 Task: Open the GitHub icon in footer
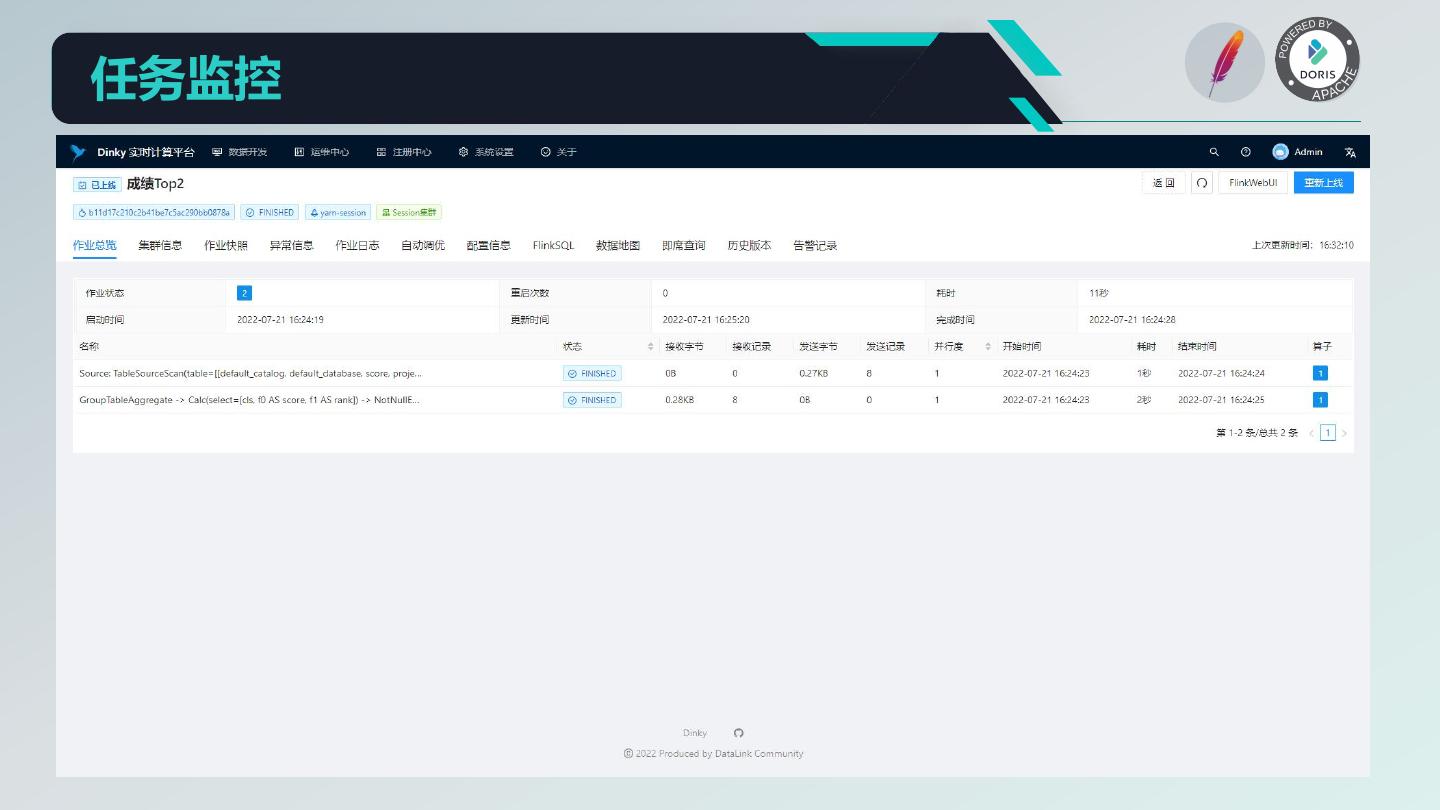[739, 733]
